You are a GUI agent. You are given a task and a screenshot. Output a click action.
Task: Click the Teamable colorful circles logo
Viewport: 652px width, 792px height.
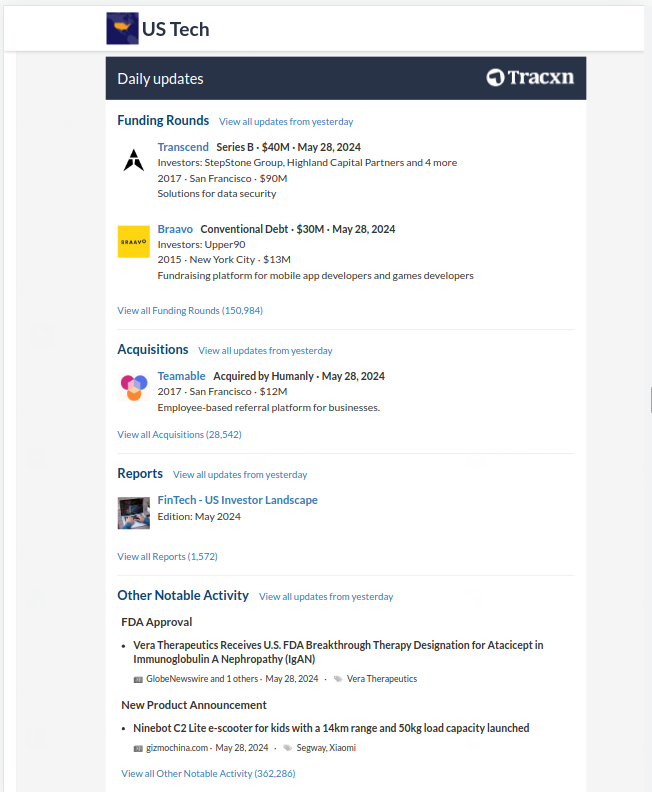point(134,387)
